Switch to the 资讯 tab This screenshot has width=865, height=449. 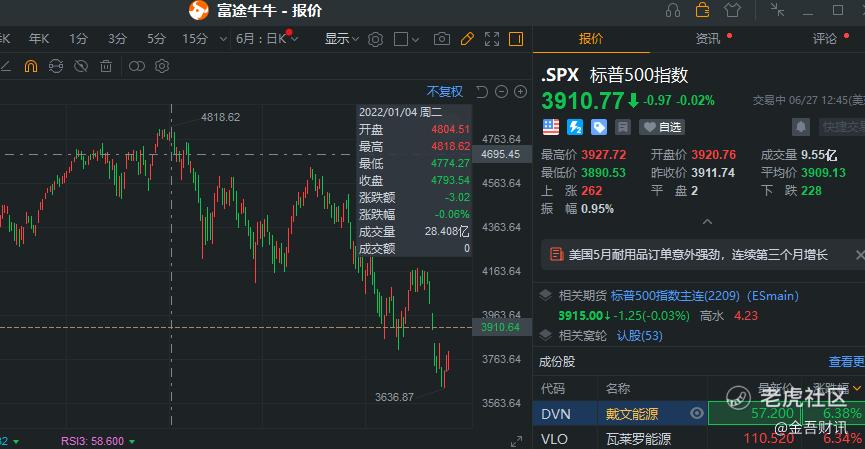[708, 39]
